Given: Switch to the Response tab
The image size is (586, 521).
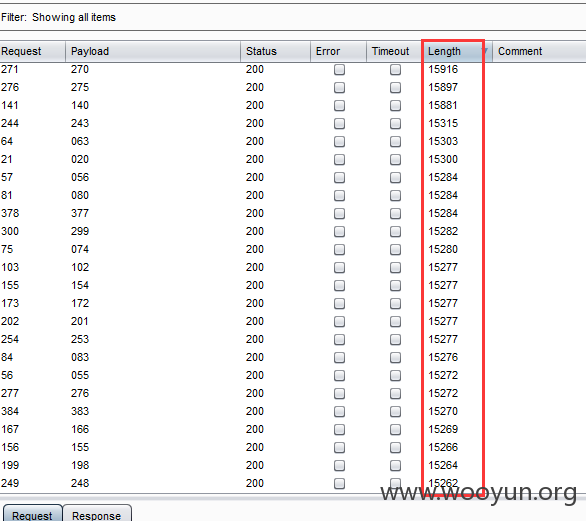Looking at the screenshot, I should (x=97, y=514).
